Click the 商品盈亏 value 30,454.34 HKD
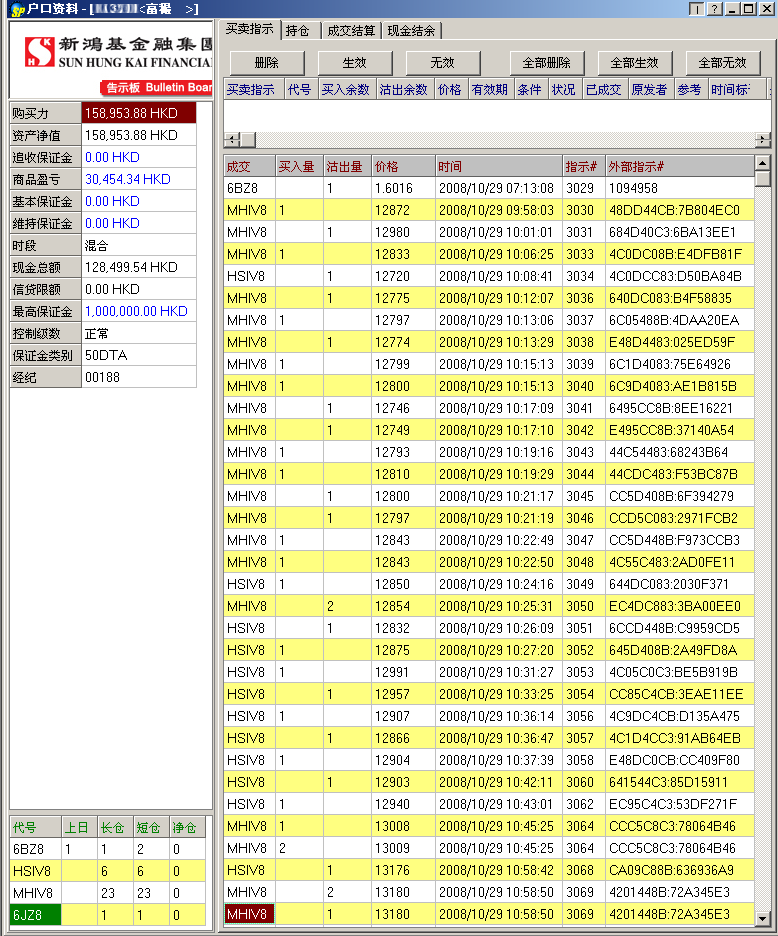Viewport: 778px width, 936px height. point(139,179)
